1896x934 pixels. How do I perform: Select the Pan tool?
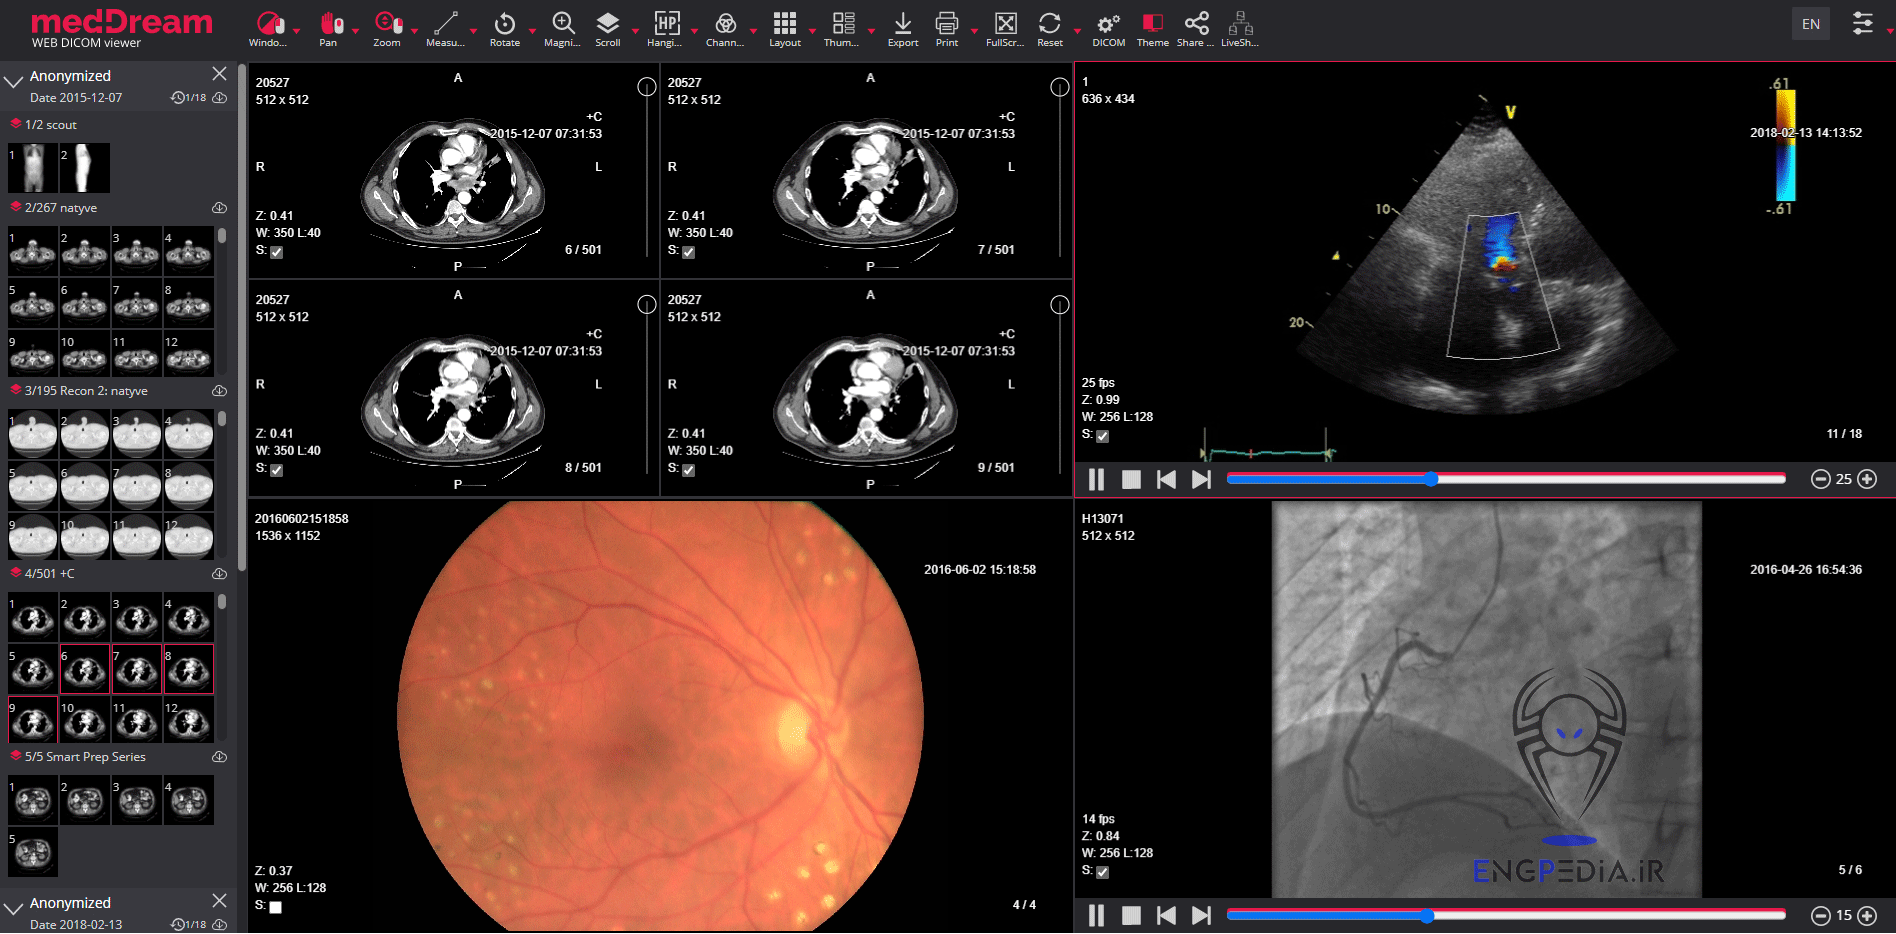(331, 29)
